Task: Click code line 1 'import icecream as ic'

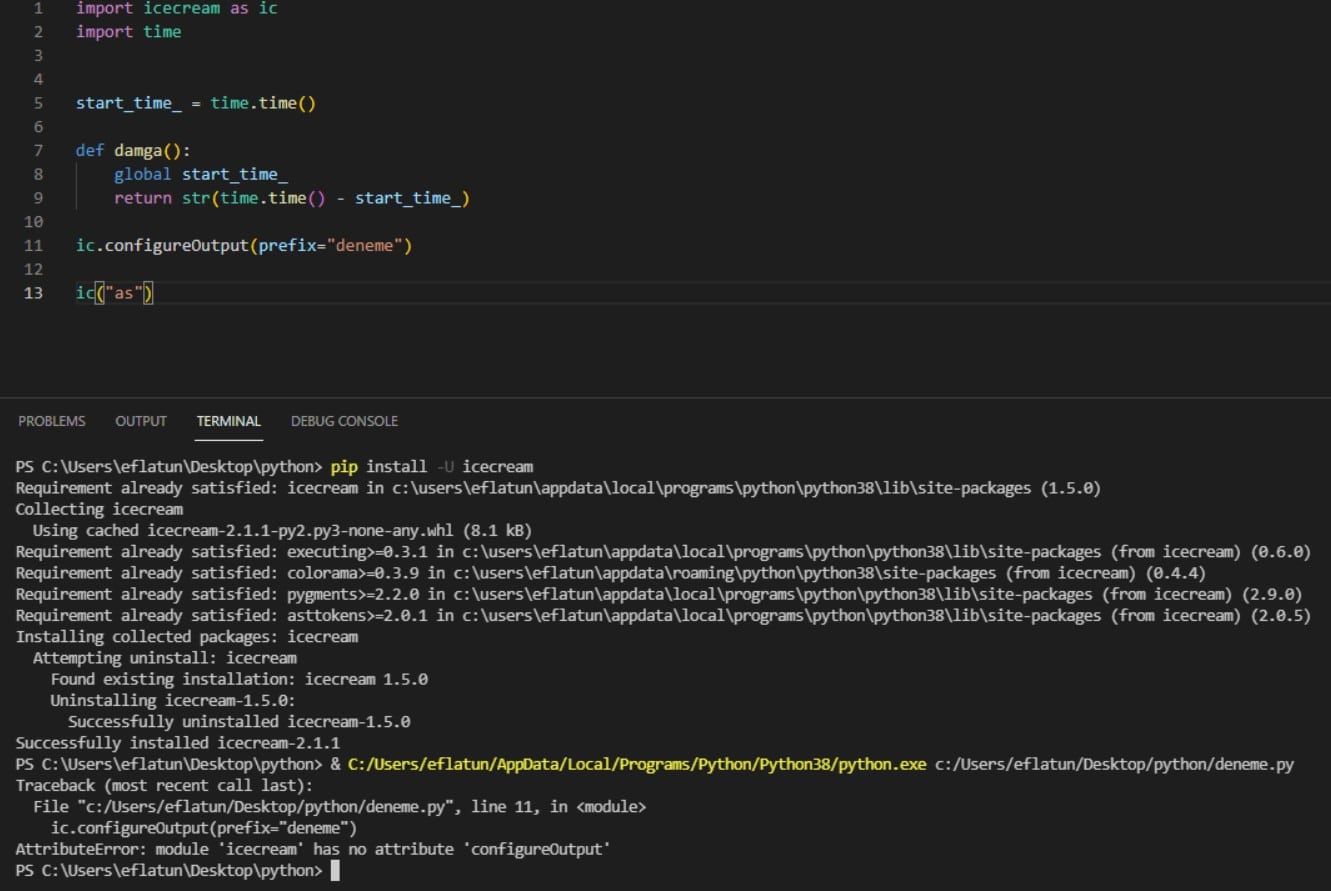Action: point(177,8)
